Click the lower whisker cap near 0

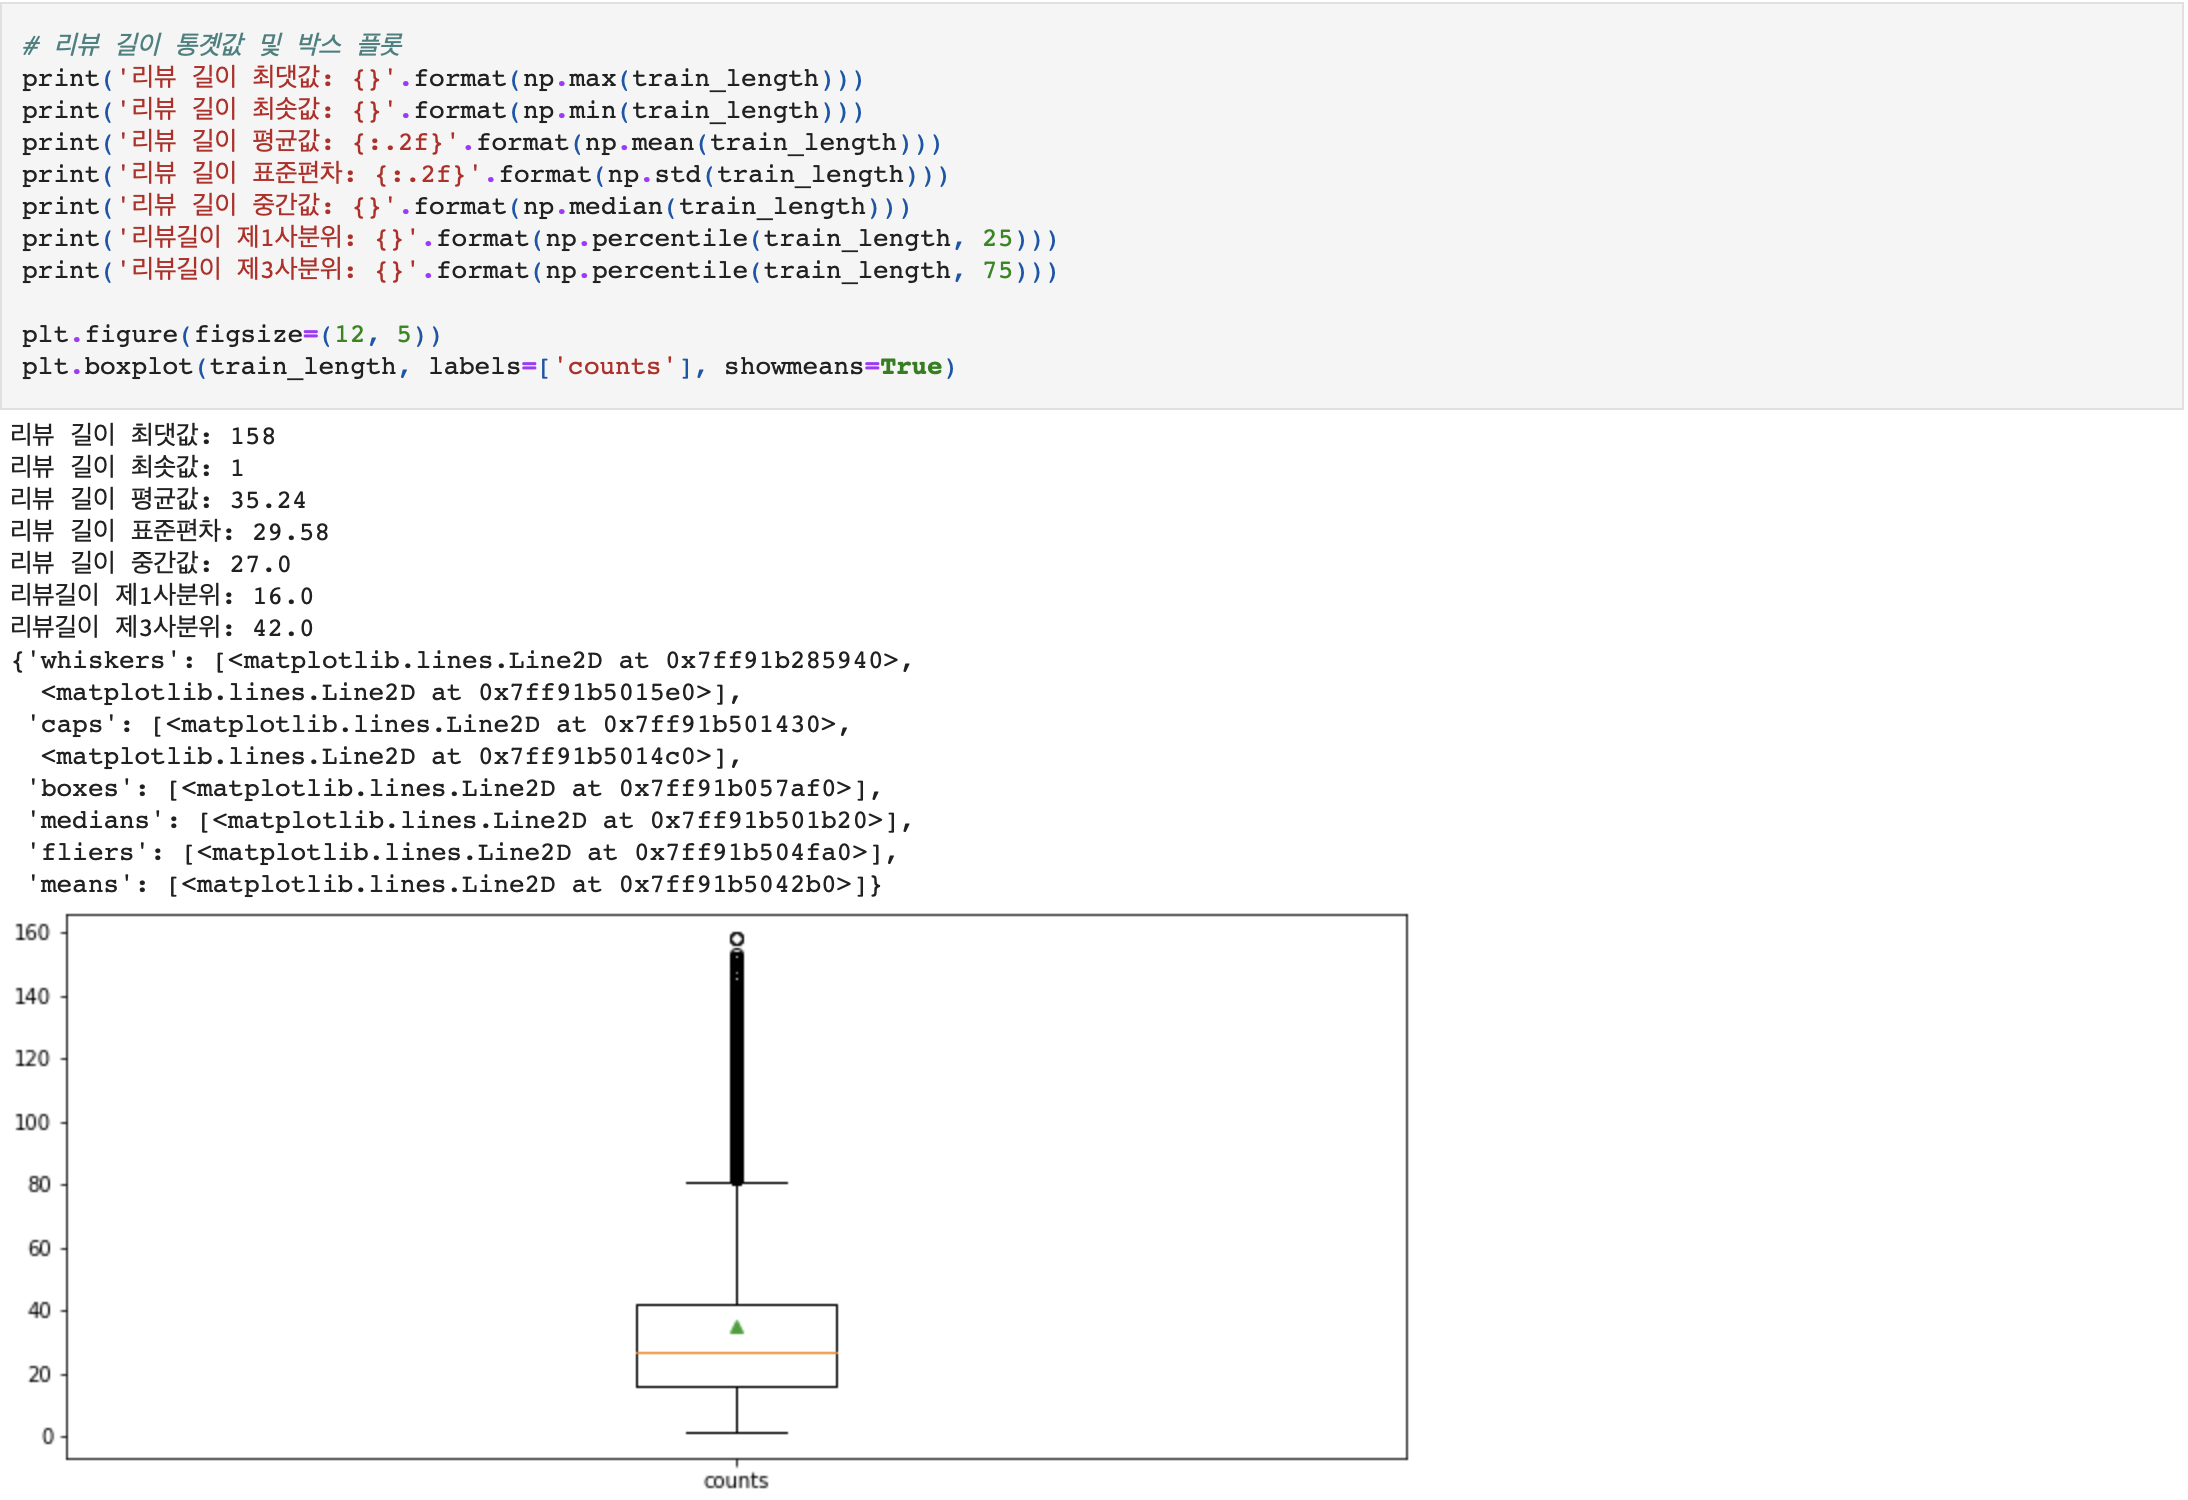tap(737, 1433)
